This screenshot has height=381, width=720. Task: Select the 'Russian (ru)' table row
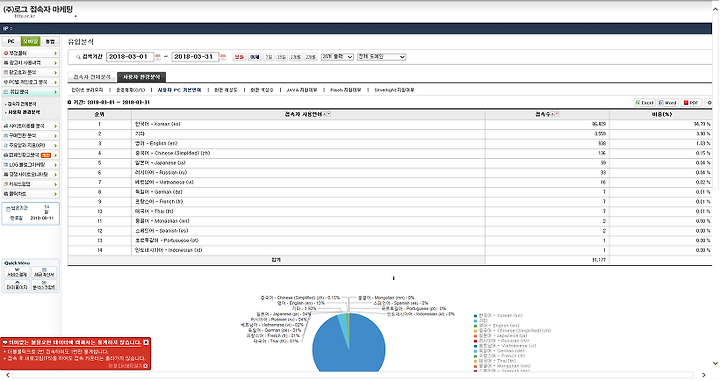click(389, 173)
